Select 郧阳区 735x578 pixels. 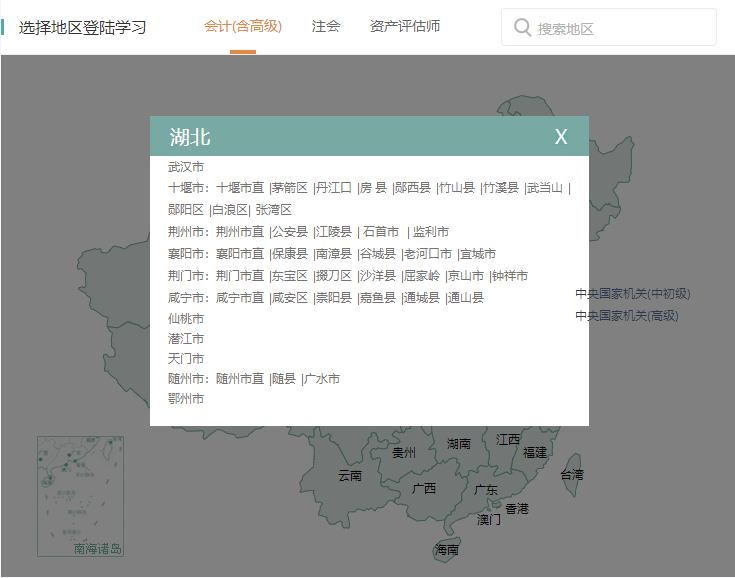click(x=186, y=210)
